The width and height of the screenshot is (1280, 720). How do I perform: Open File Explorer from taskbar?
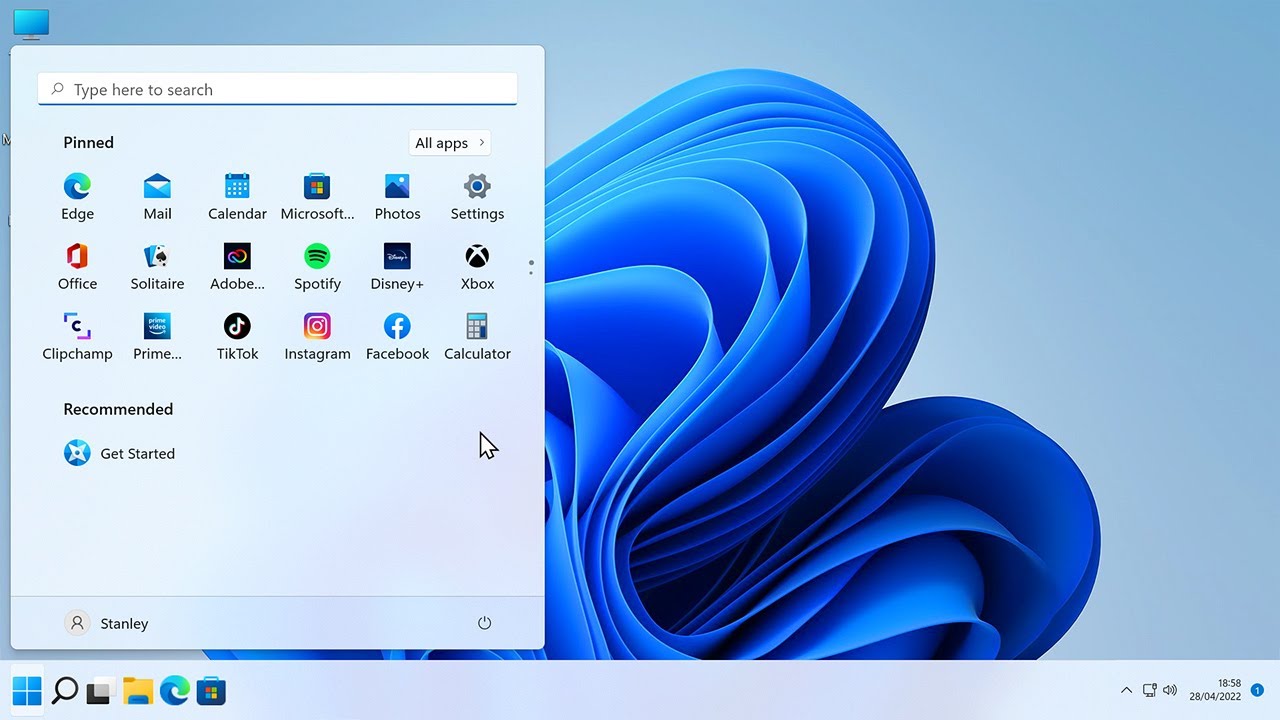[x=138, y=690]
